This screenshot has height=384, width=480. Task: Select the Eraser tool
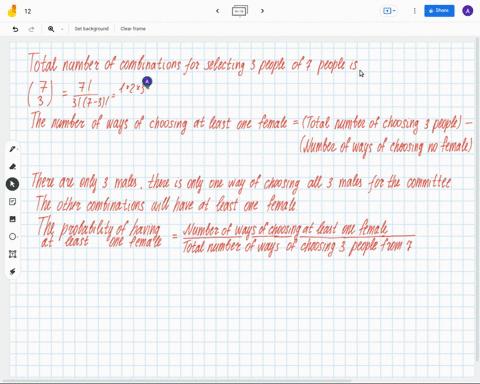[13, 166]
